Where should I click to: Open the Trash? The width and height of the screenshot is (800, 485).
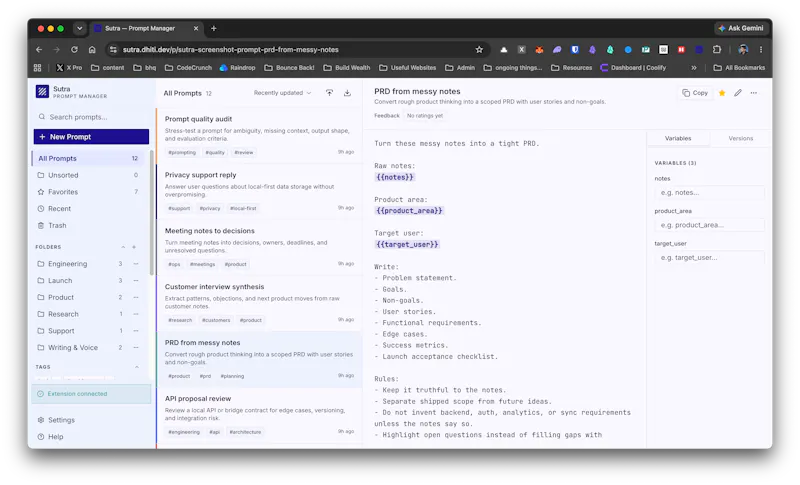click(89, 225)
